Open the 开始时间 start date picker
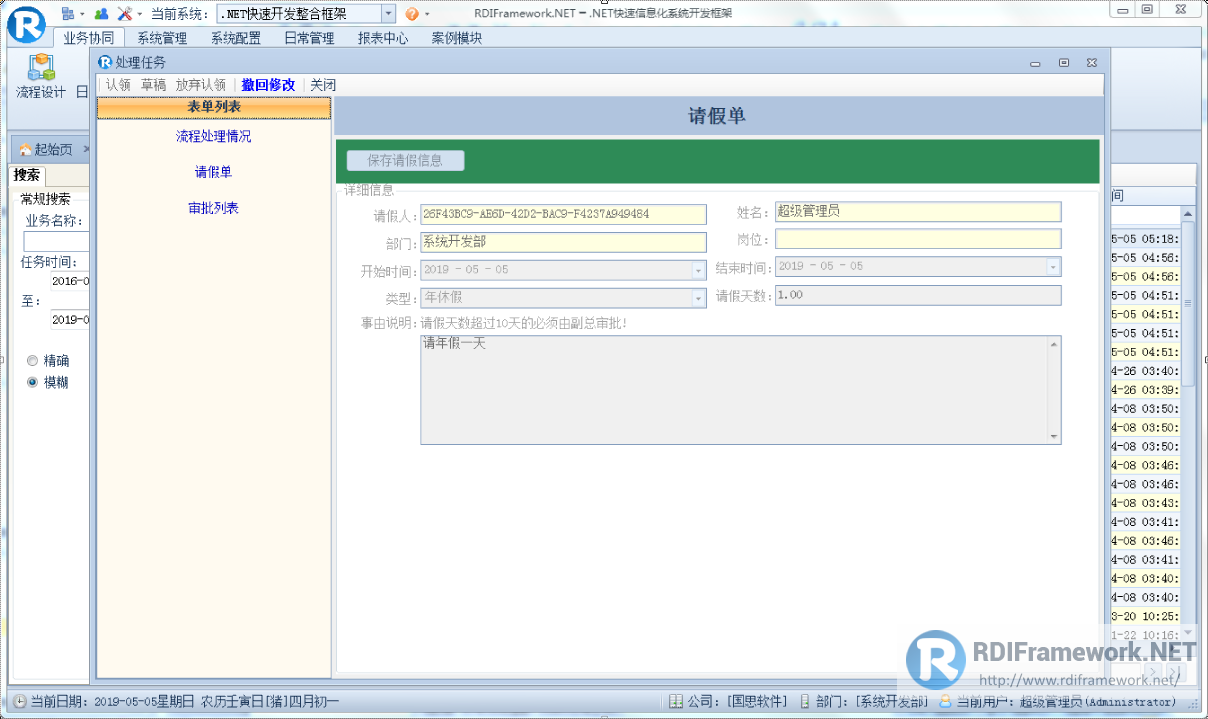The width and height of the screenshot is (1208, 719). pos(700,270)
